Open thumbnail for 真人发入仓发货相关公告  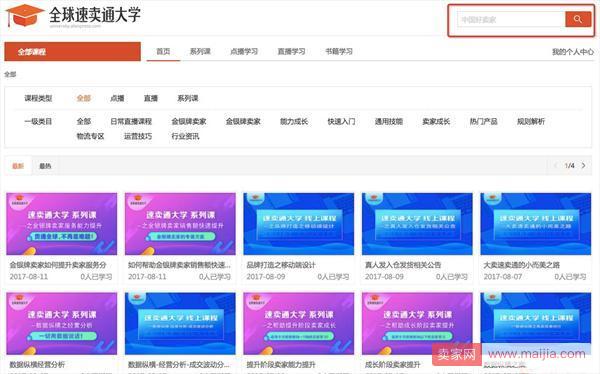(417, 224)
